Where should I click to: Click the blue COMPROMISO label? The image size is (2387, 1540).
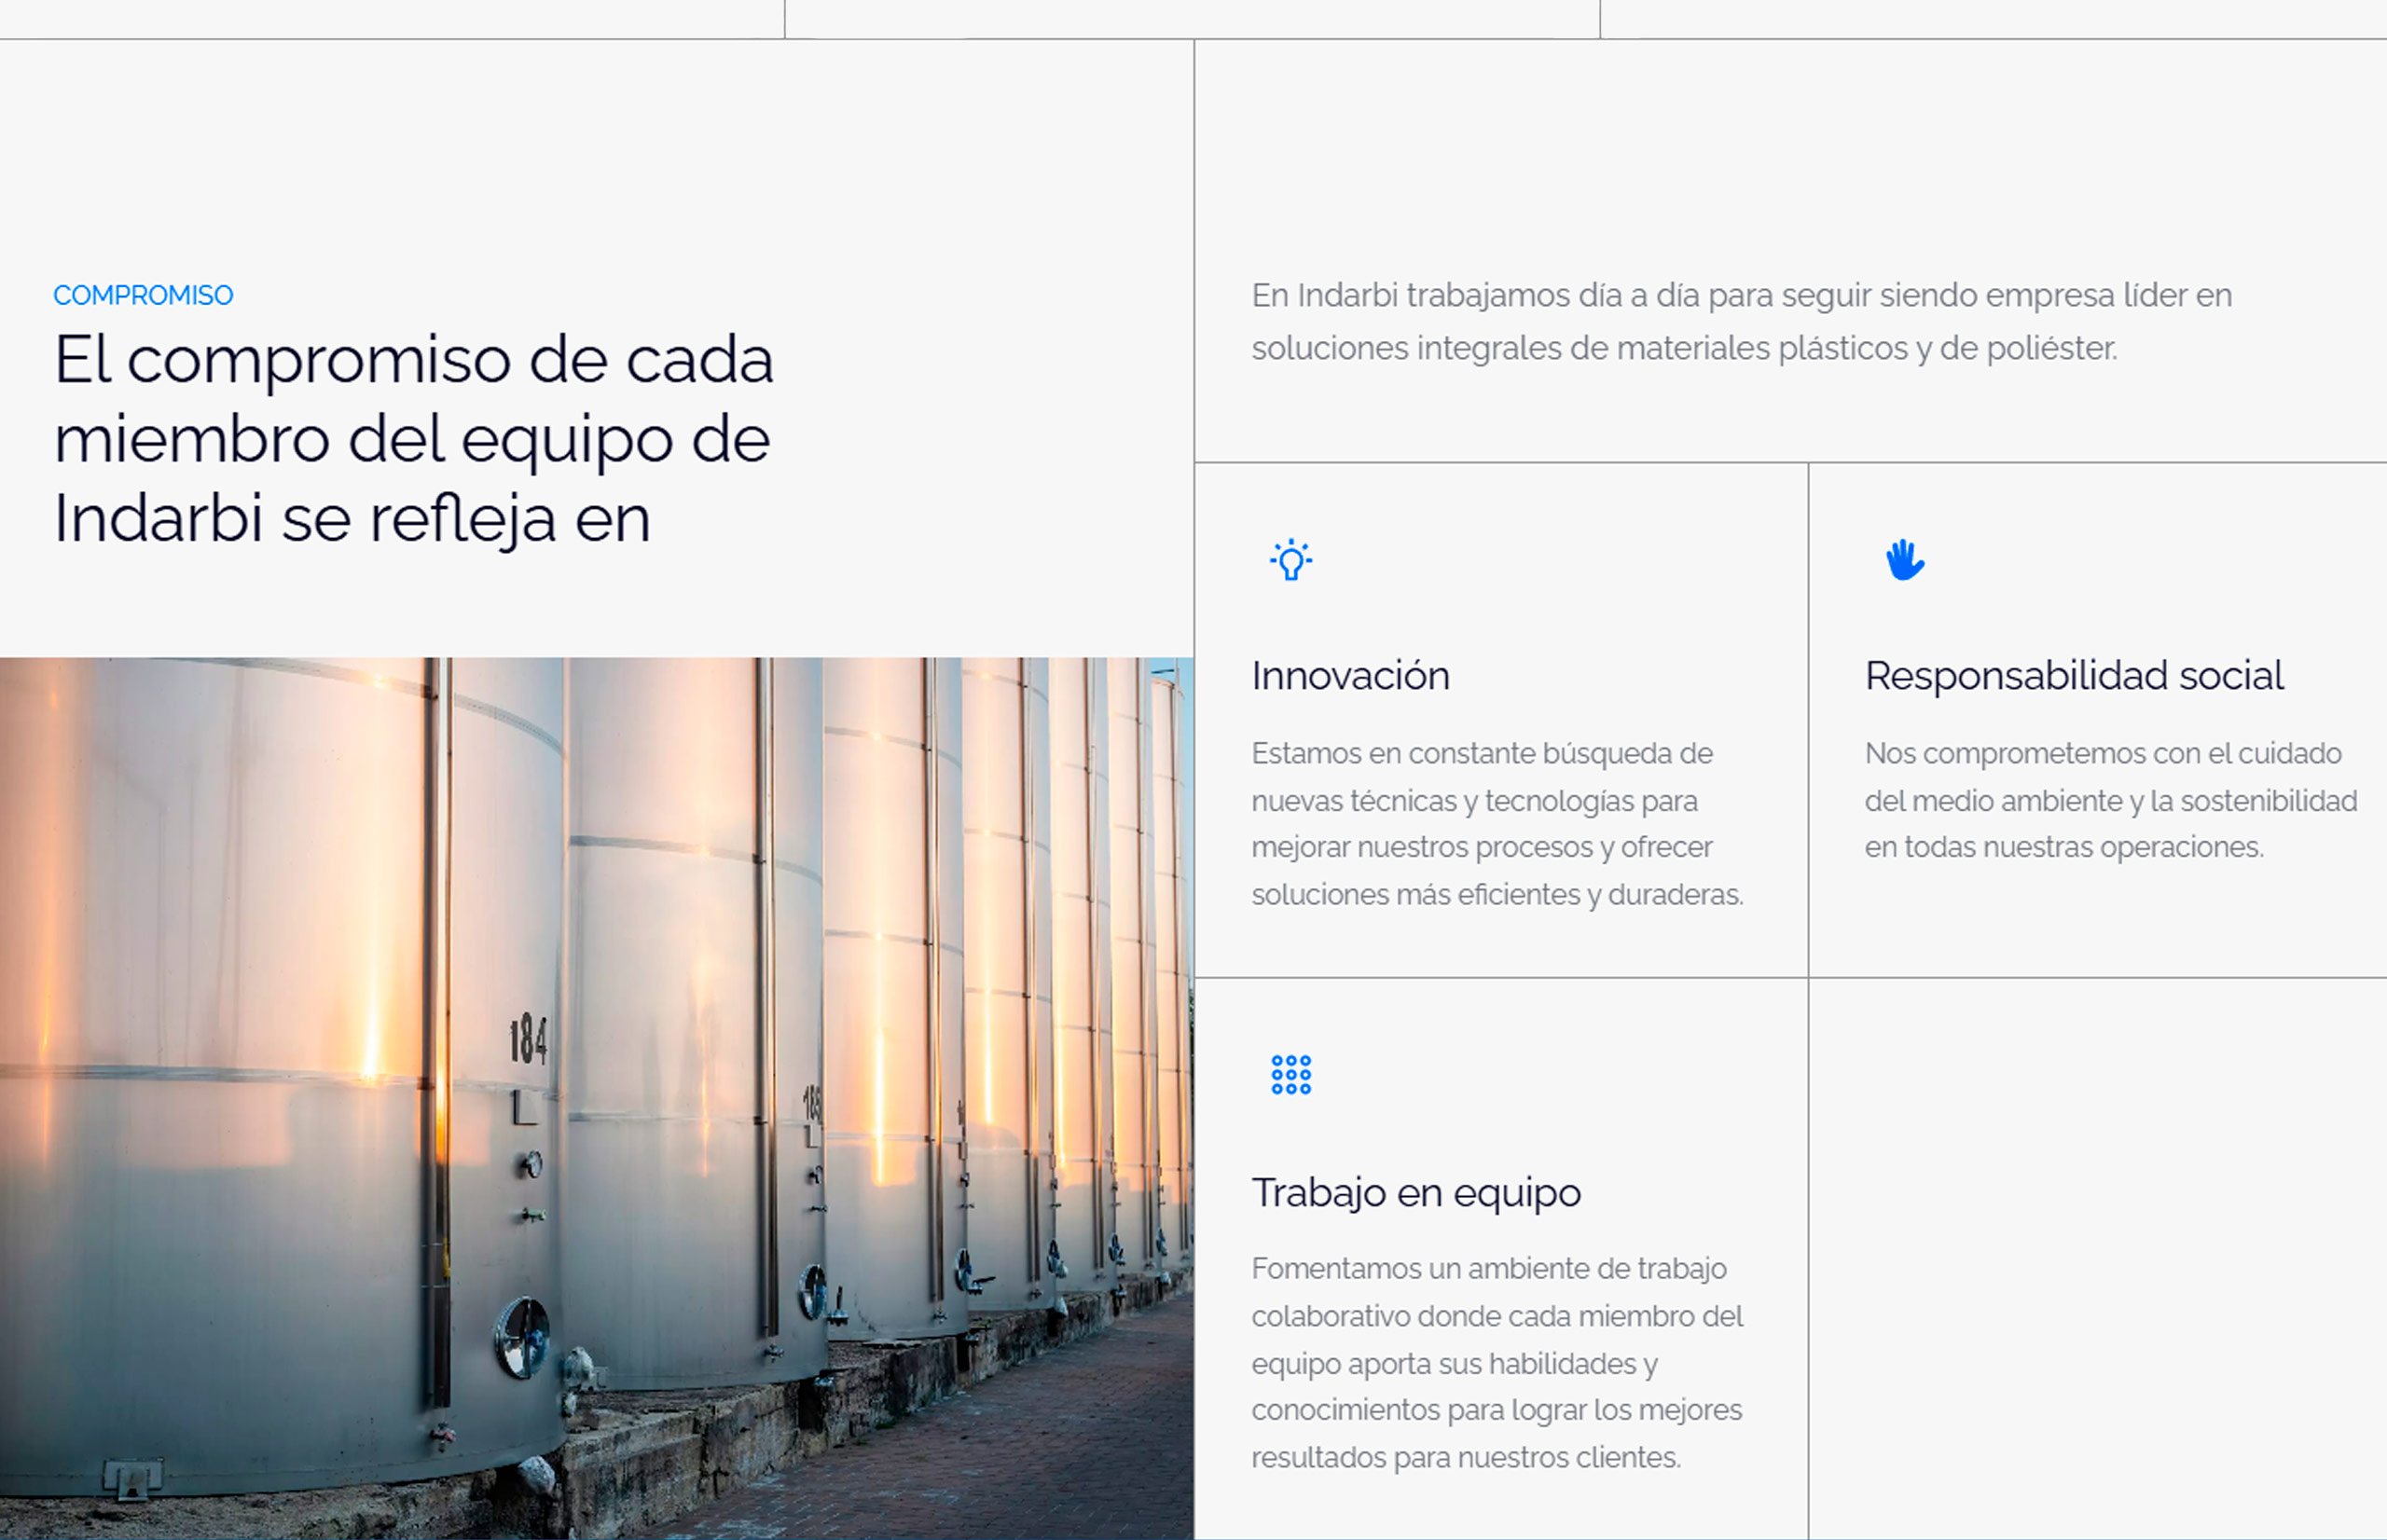(143, 295)
